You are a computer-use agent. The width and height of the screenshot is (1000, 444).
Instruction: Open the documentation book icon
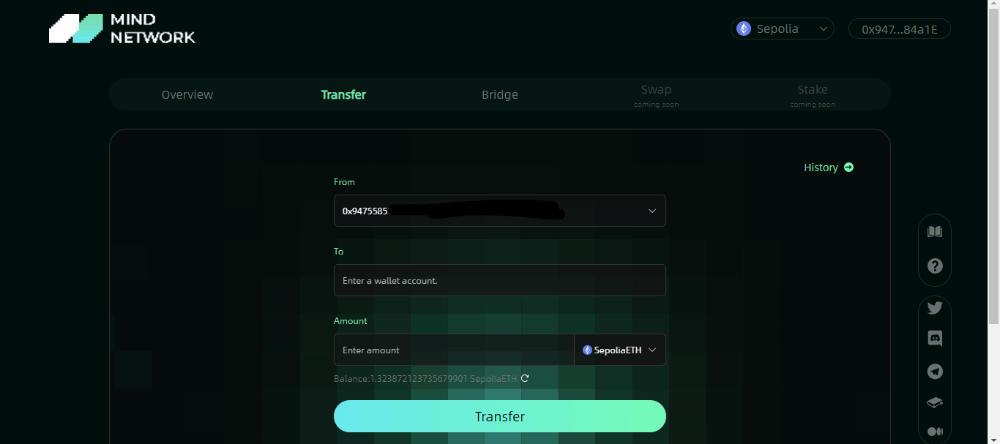(x=934, y=232)
